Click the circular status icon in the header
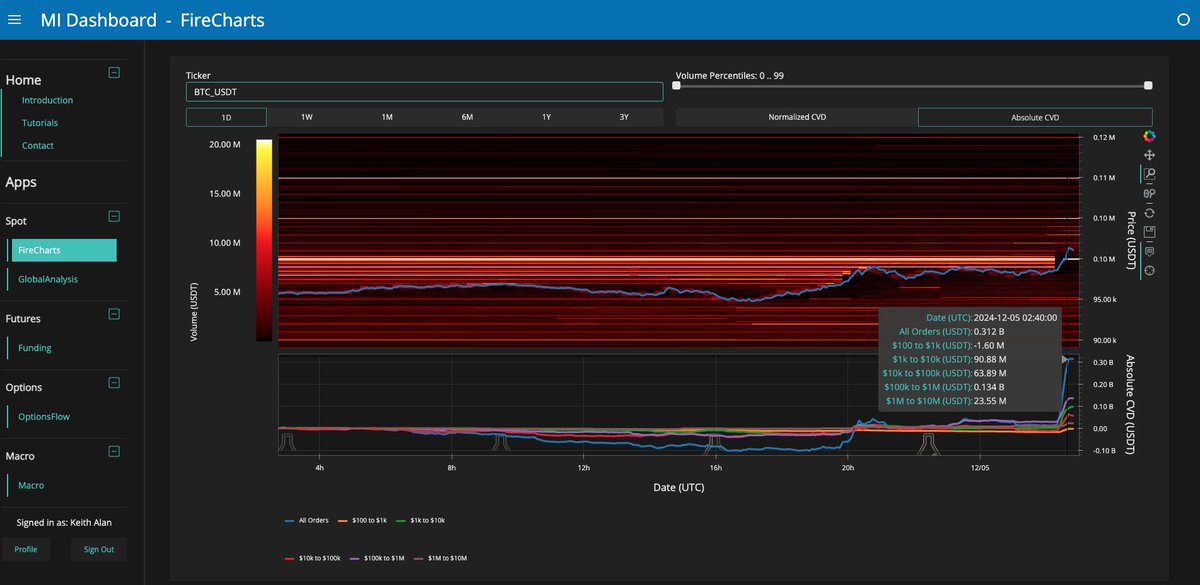 point(1184,19)
